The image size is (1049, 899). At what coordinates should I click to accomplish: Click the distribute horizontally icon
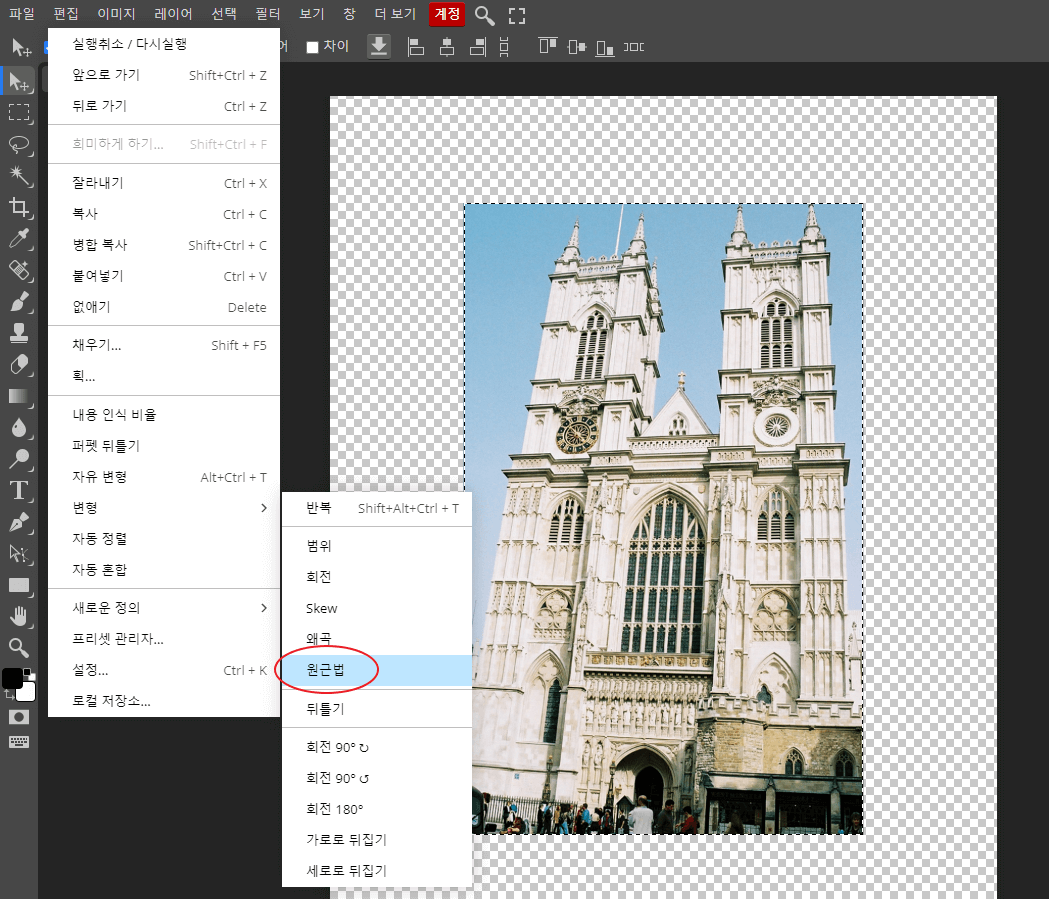634,47
